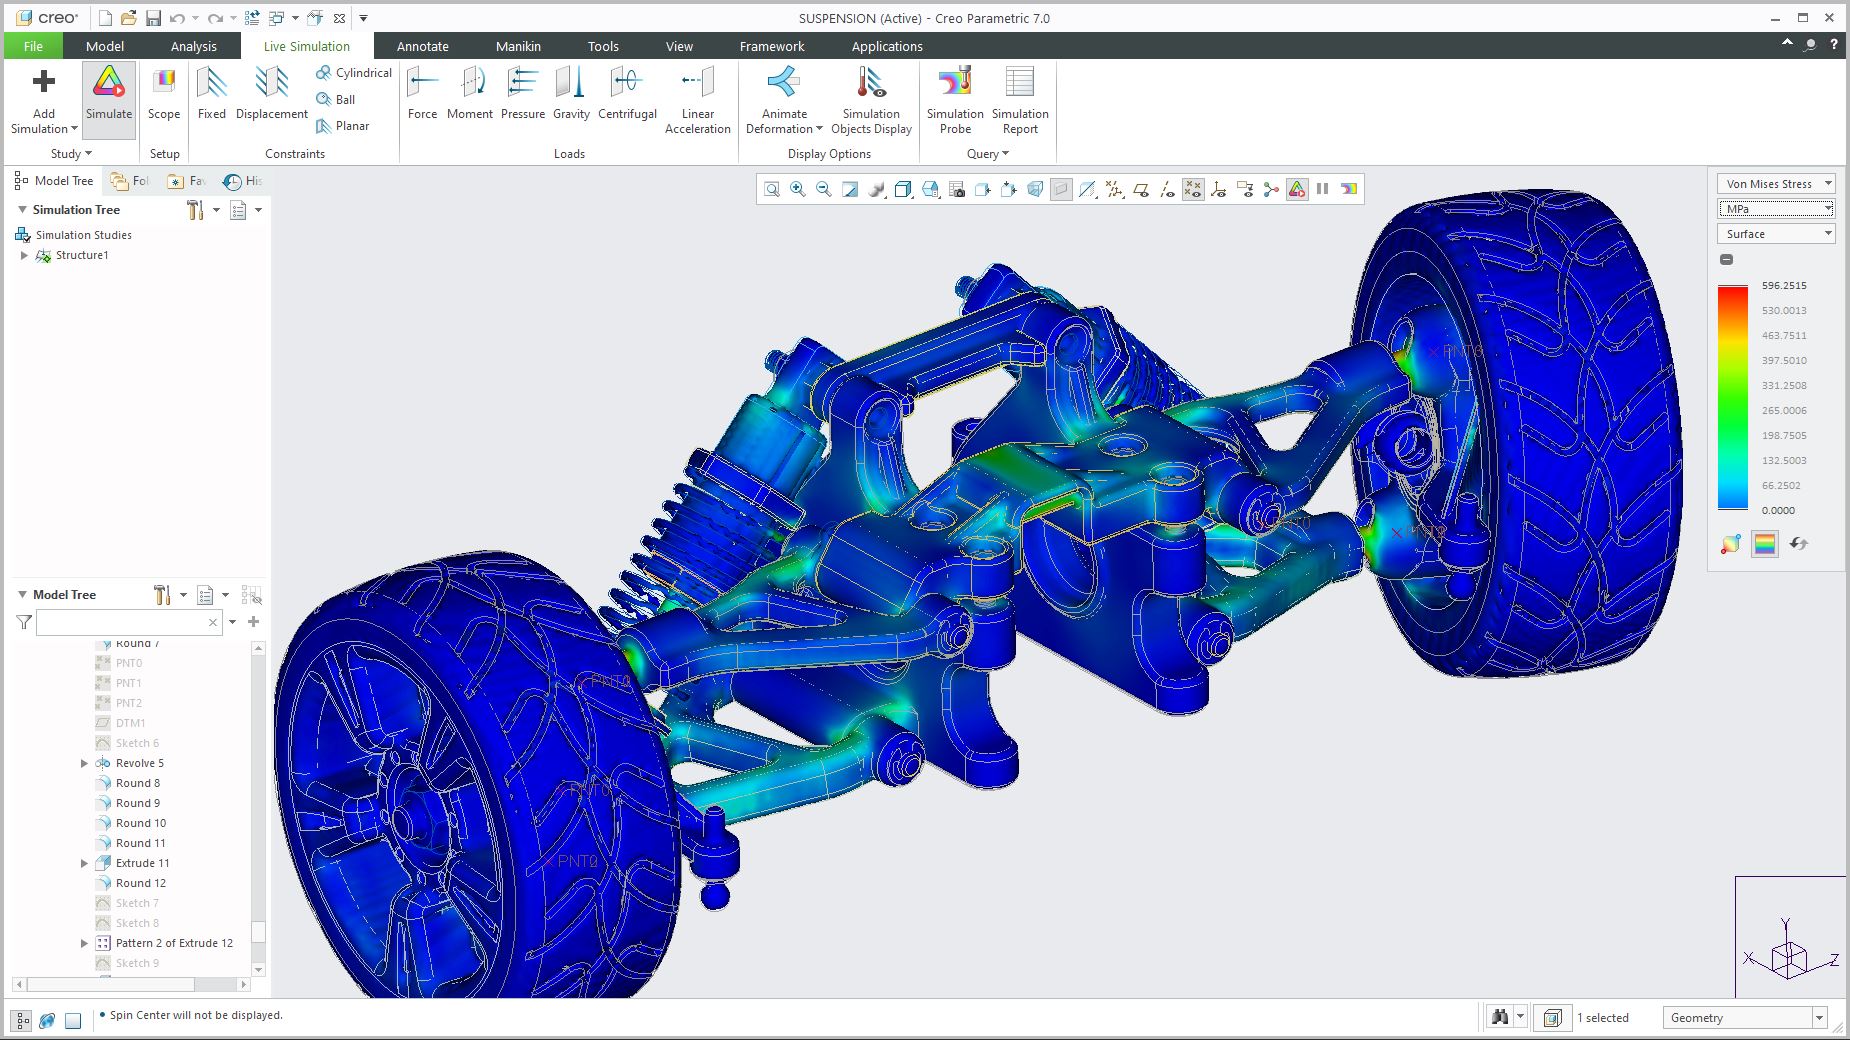The width and height of the screenshot is (1850, 1040).
Task: Apply a Force load
Action: (x=423, y=96)
